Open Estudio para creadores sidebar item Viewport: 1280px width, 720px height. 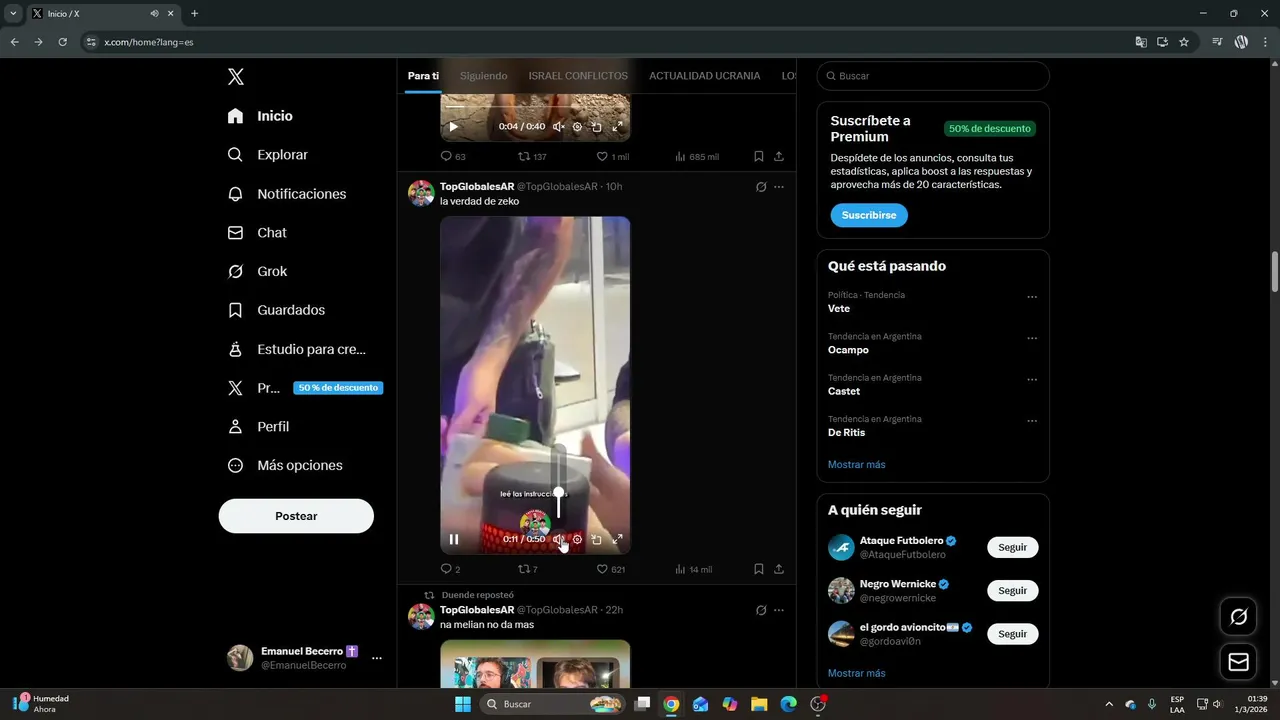tap(296, 349)
